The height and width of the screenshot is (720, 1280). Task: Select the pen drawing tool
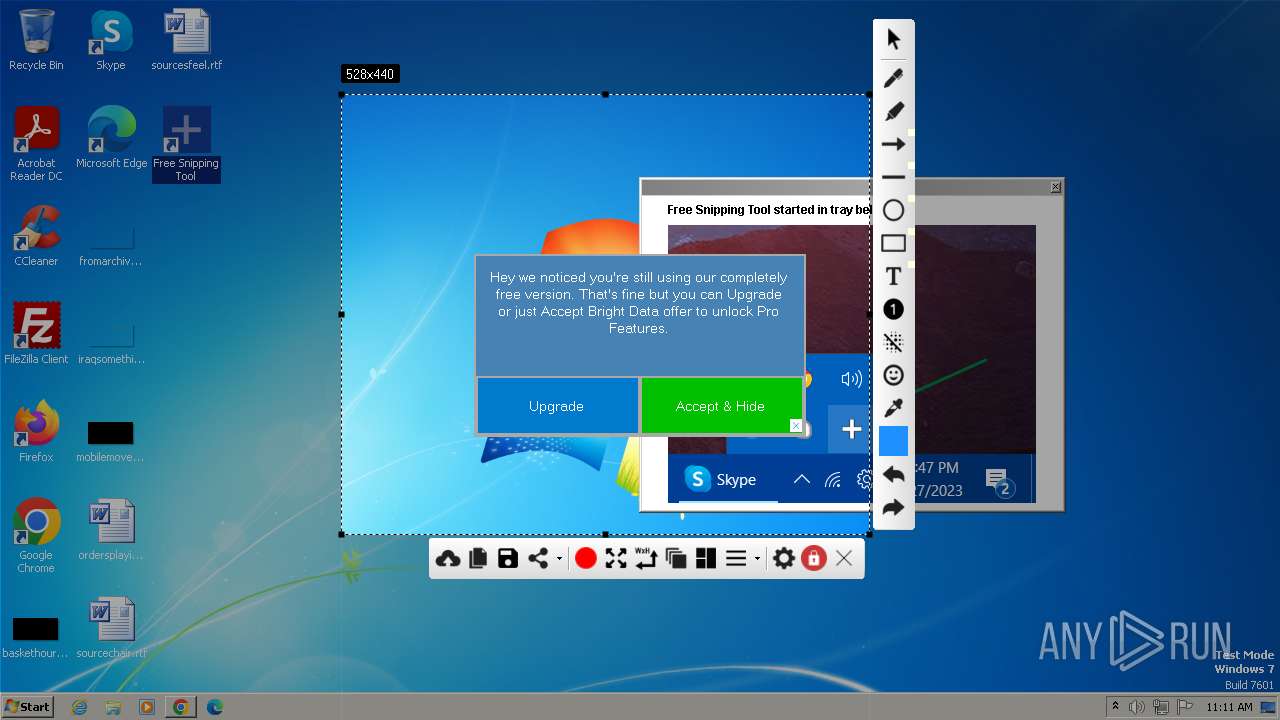[893, 78]
